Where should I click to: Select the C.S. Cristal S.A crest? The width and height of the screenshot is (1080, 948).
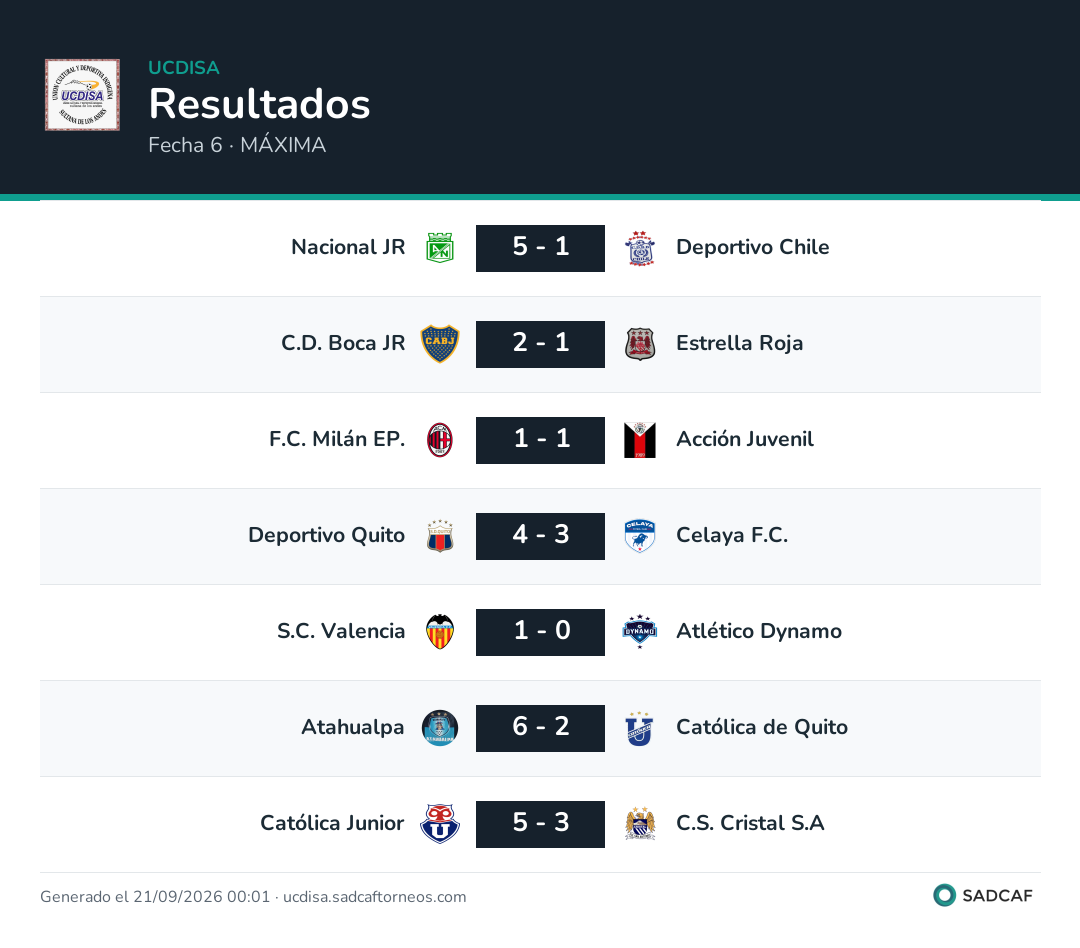tap(640, 824)
